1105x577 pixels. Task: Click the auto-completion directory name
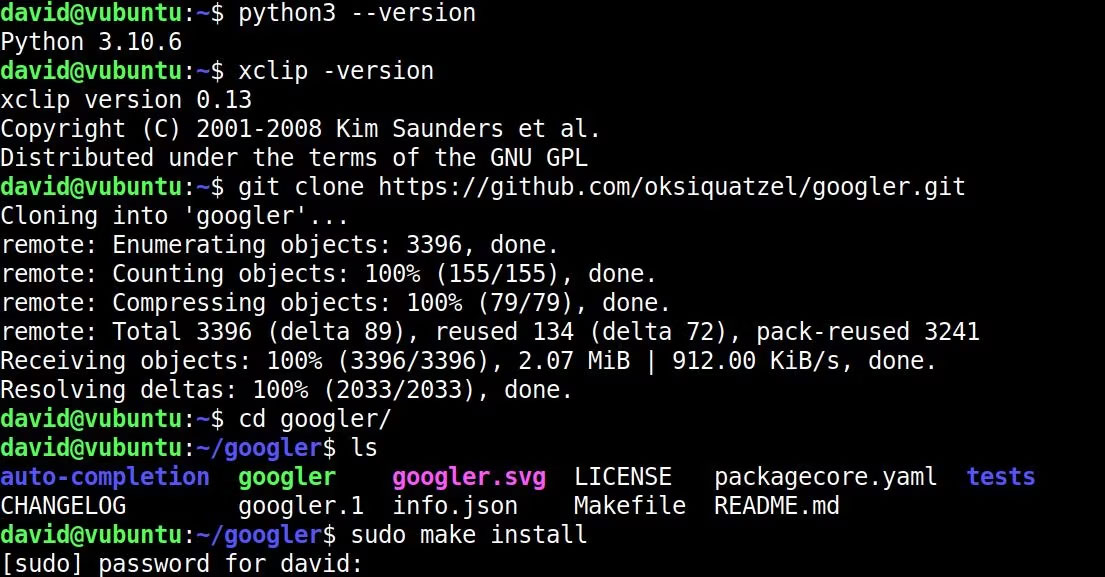(105, 477)
